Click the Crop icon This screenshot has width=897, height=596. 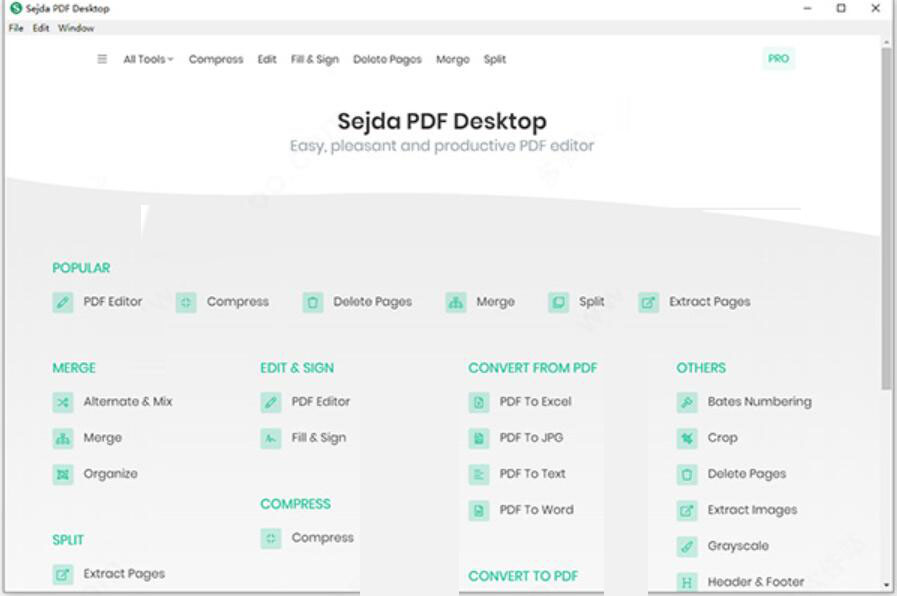687,438
